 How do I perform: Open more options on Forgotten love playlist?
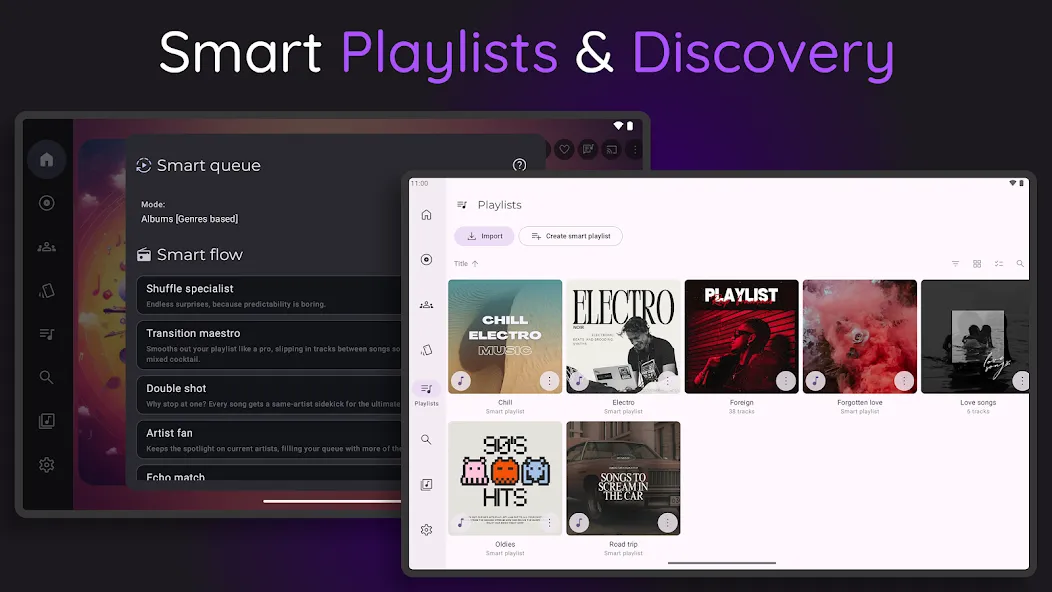pos(904,381)
